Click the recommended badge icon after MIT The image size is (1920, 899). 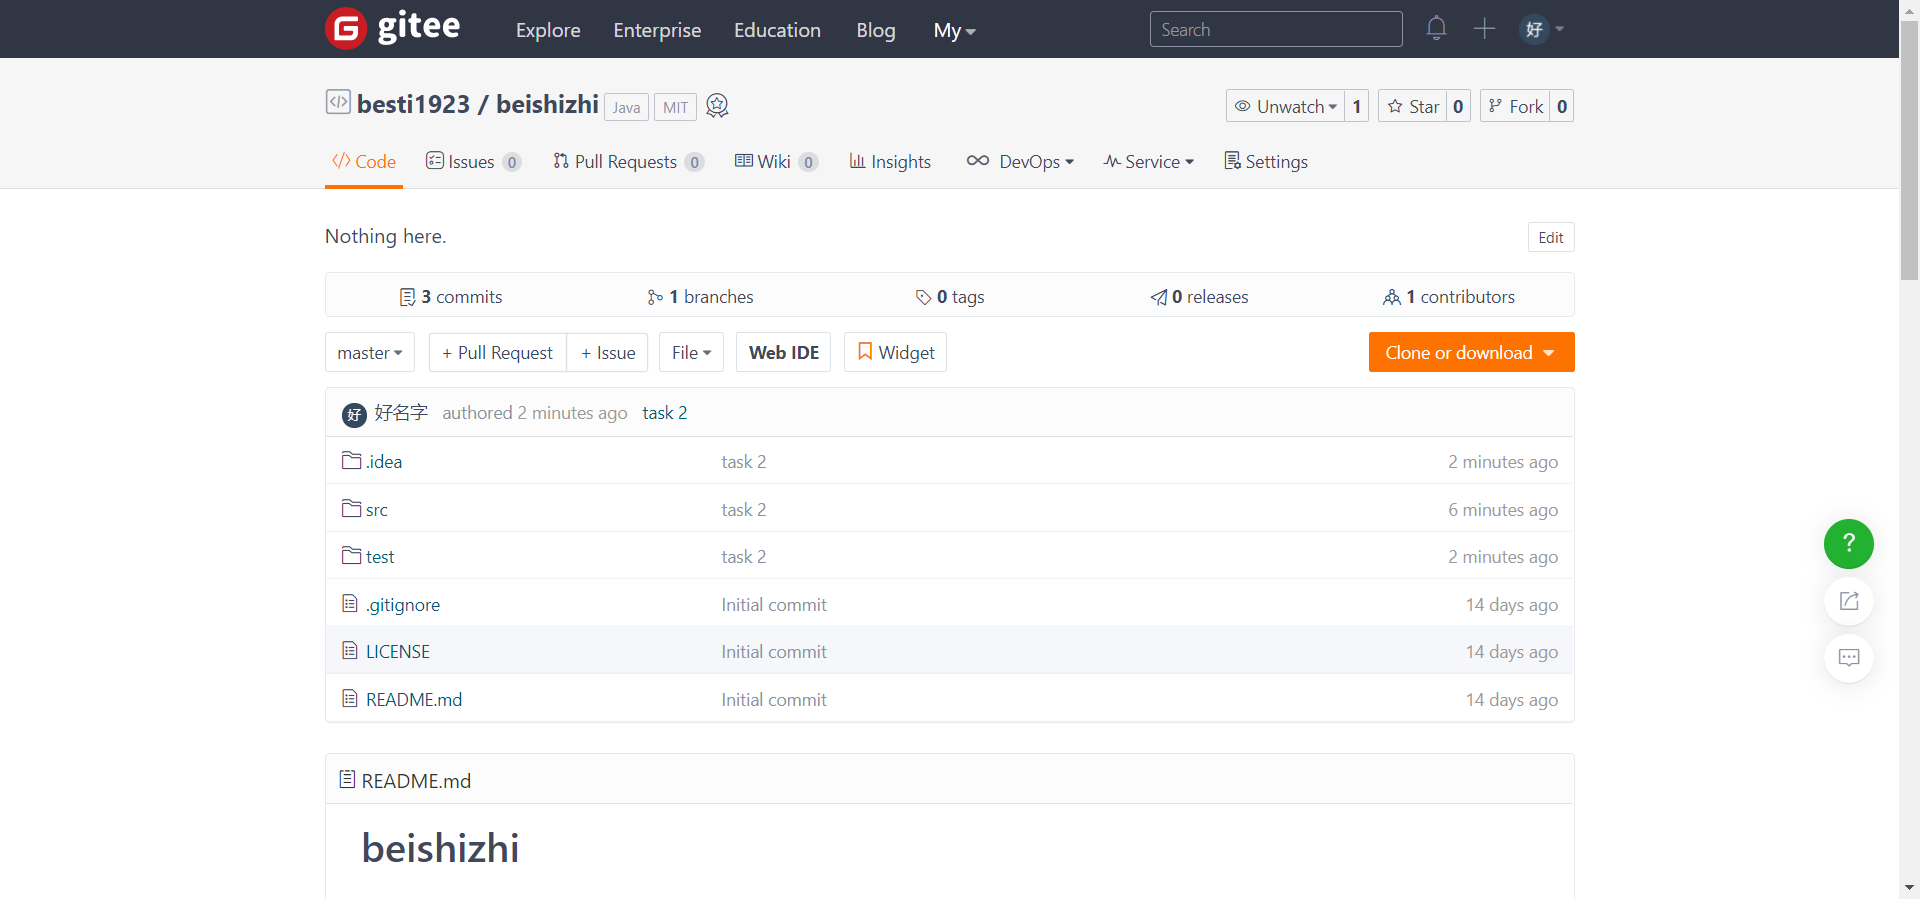click(x=717, y=106)
